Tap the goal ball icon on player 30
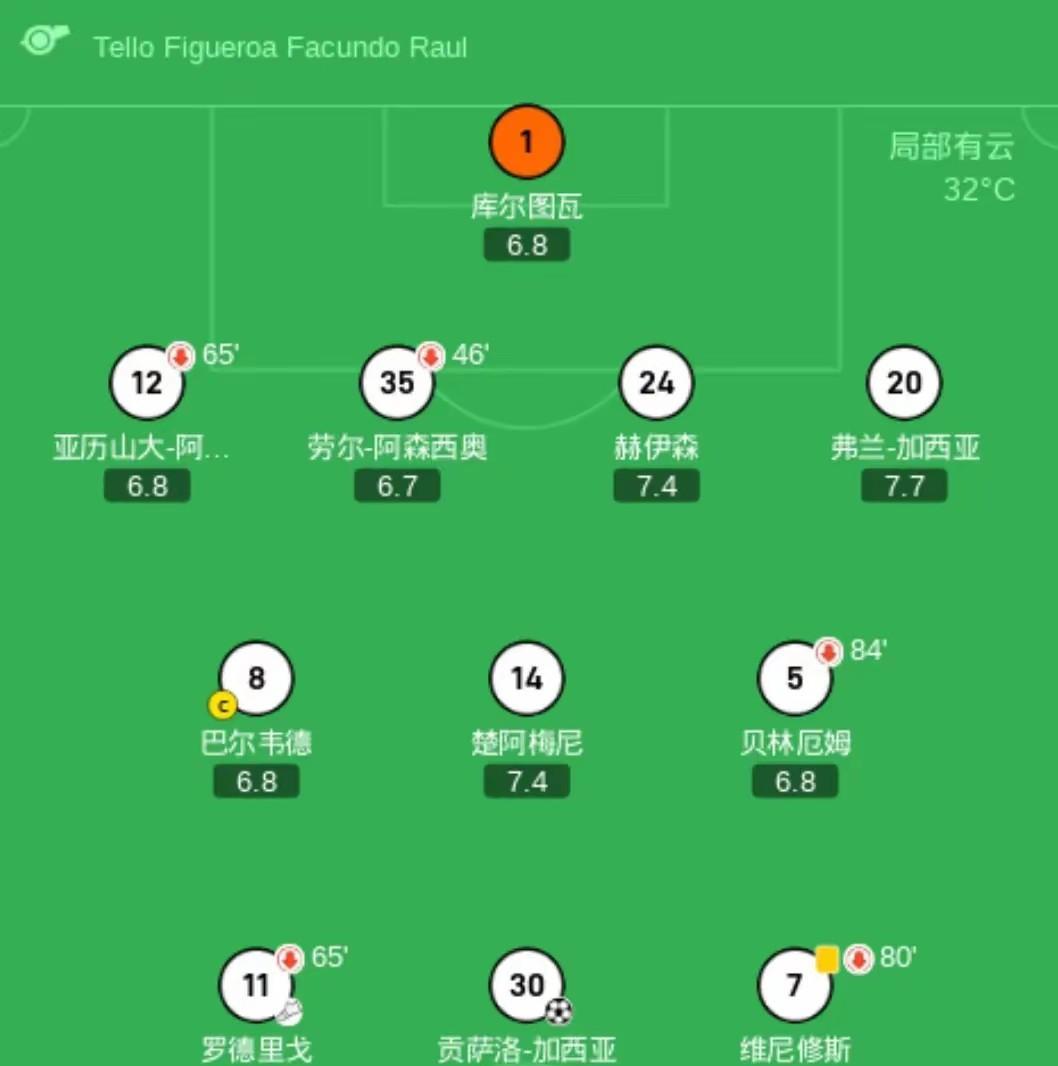 pos(559,1012)
